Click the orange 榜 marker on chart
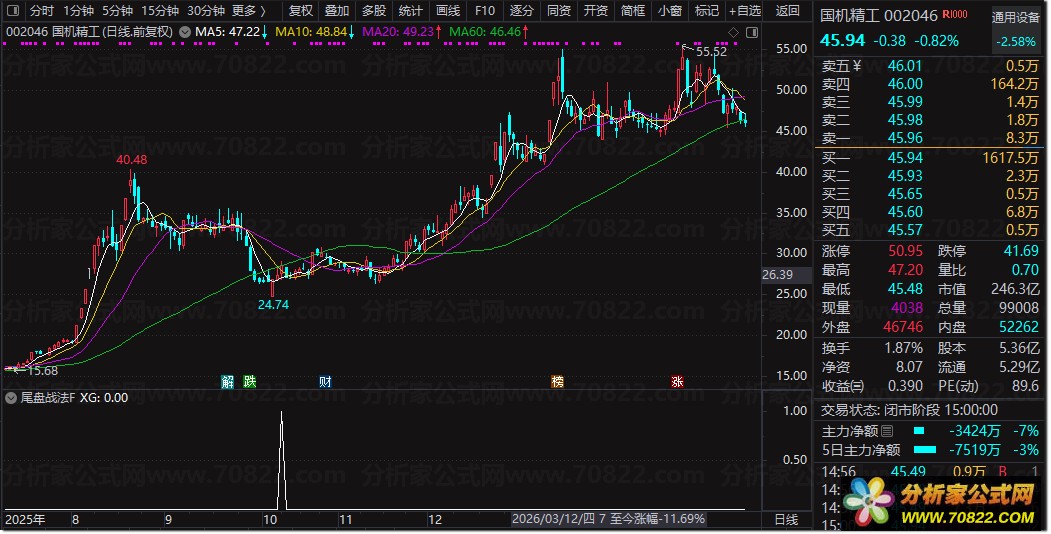The width and height of the screenshot is (1051, 534). (557, 381)
